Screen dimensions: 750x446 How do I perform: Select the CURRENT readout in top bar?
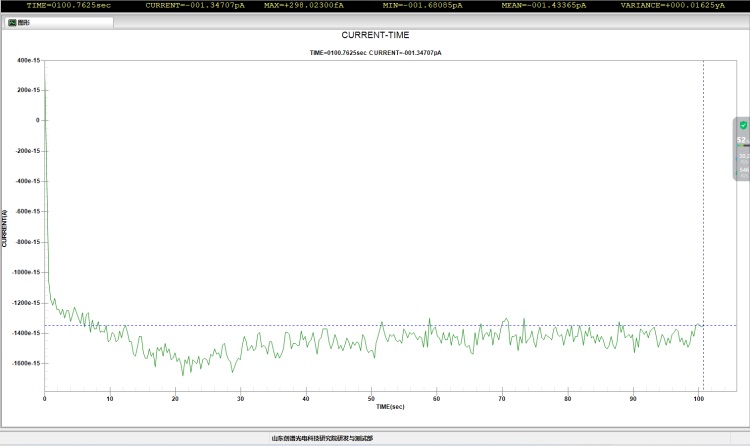point(194,5)
